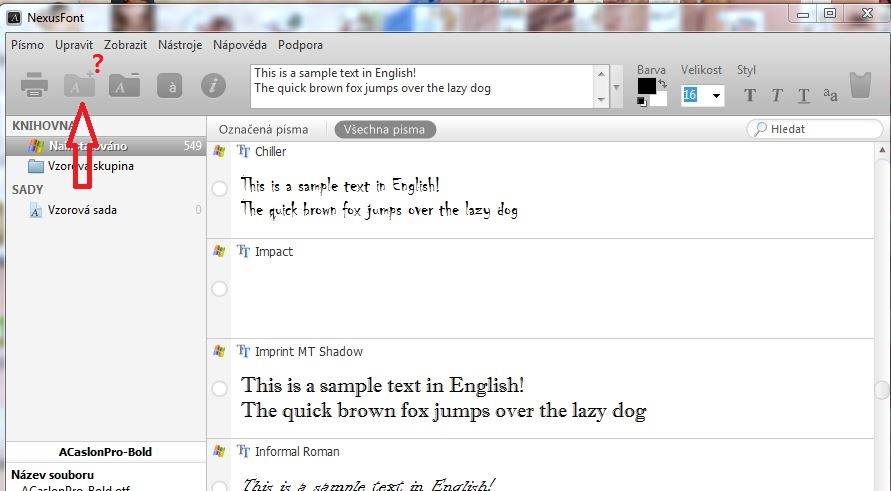
Task: Click Windows flag icon beside Impact
Action: click(219, 251)
